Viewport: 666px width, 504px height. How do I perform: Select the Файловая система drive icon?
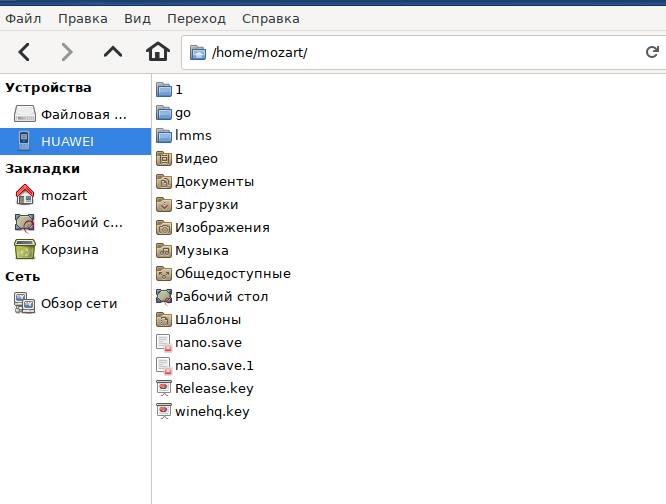pyautogui.click(x=25, y=114)
